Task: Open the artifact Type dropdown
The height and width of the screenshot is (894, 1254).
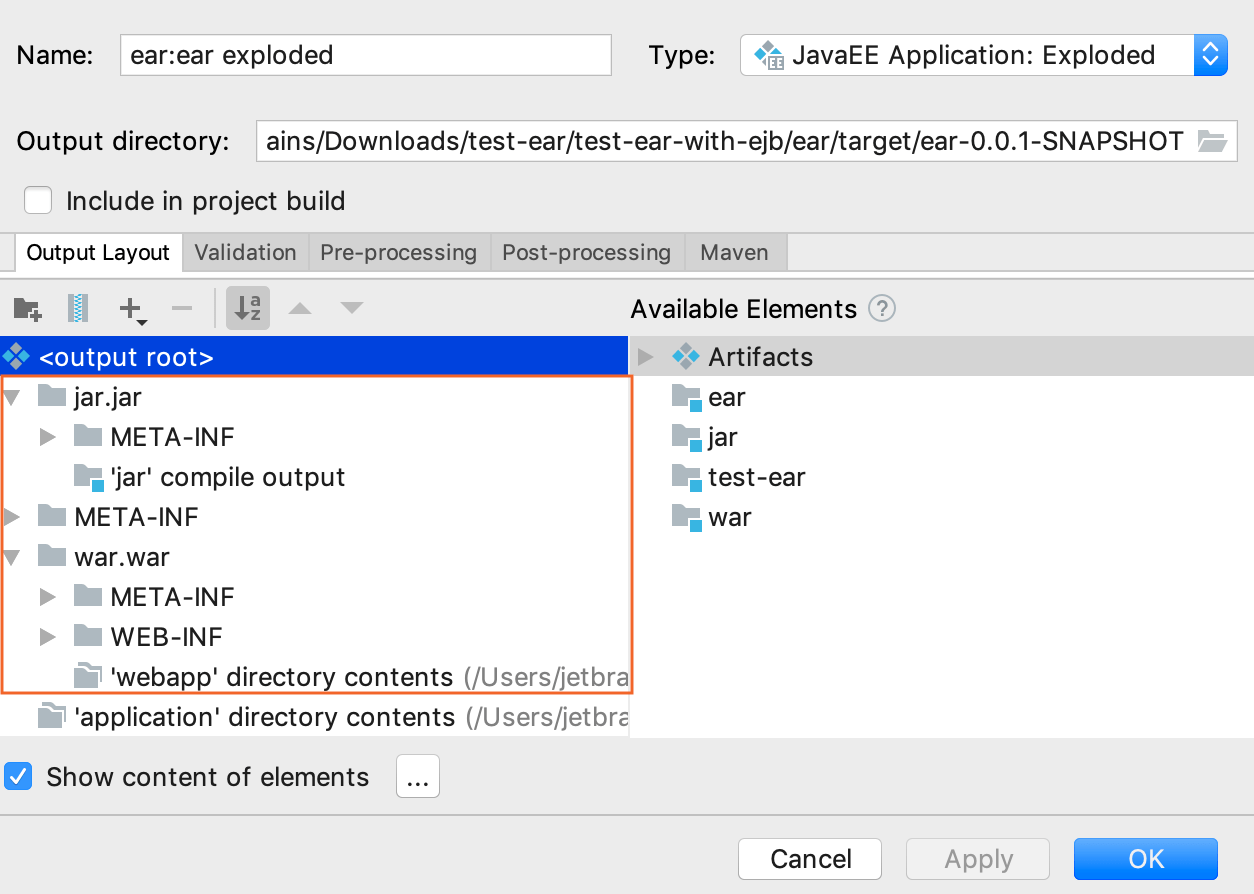Action: coord(1210,55)
